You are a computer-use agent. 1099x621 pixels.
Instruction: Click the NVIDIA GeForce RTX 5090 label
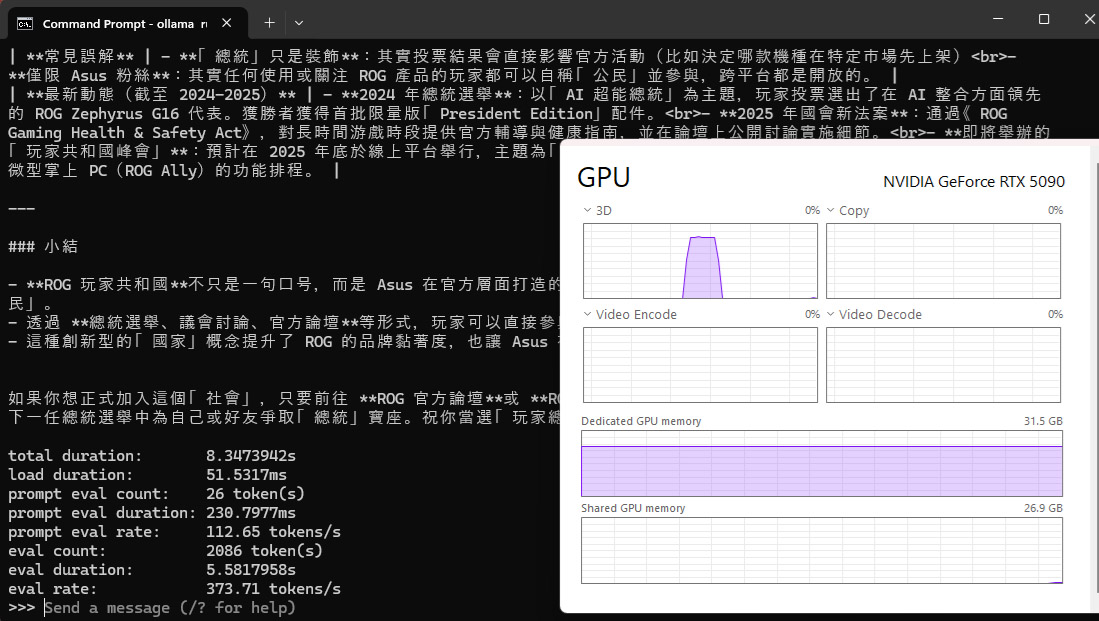(973, 181)
